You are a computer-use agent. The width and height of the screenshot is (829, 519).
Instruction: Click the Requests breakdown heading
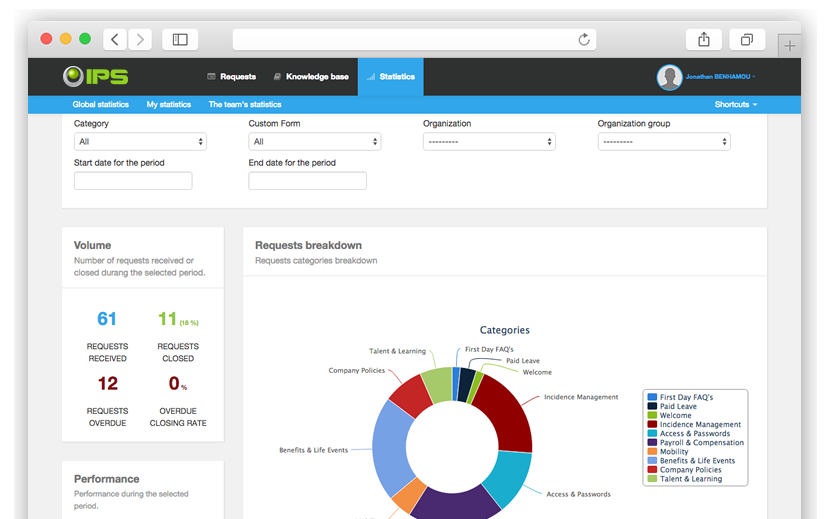point(308,245)
